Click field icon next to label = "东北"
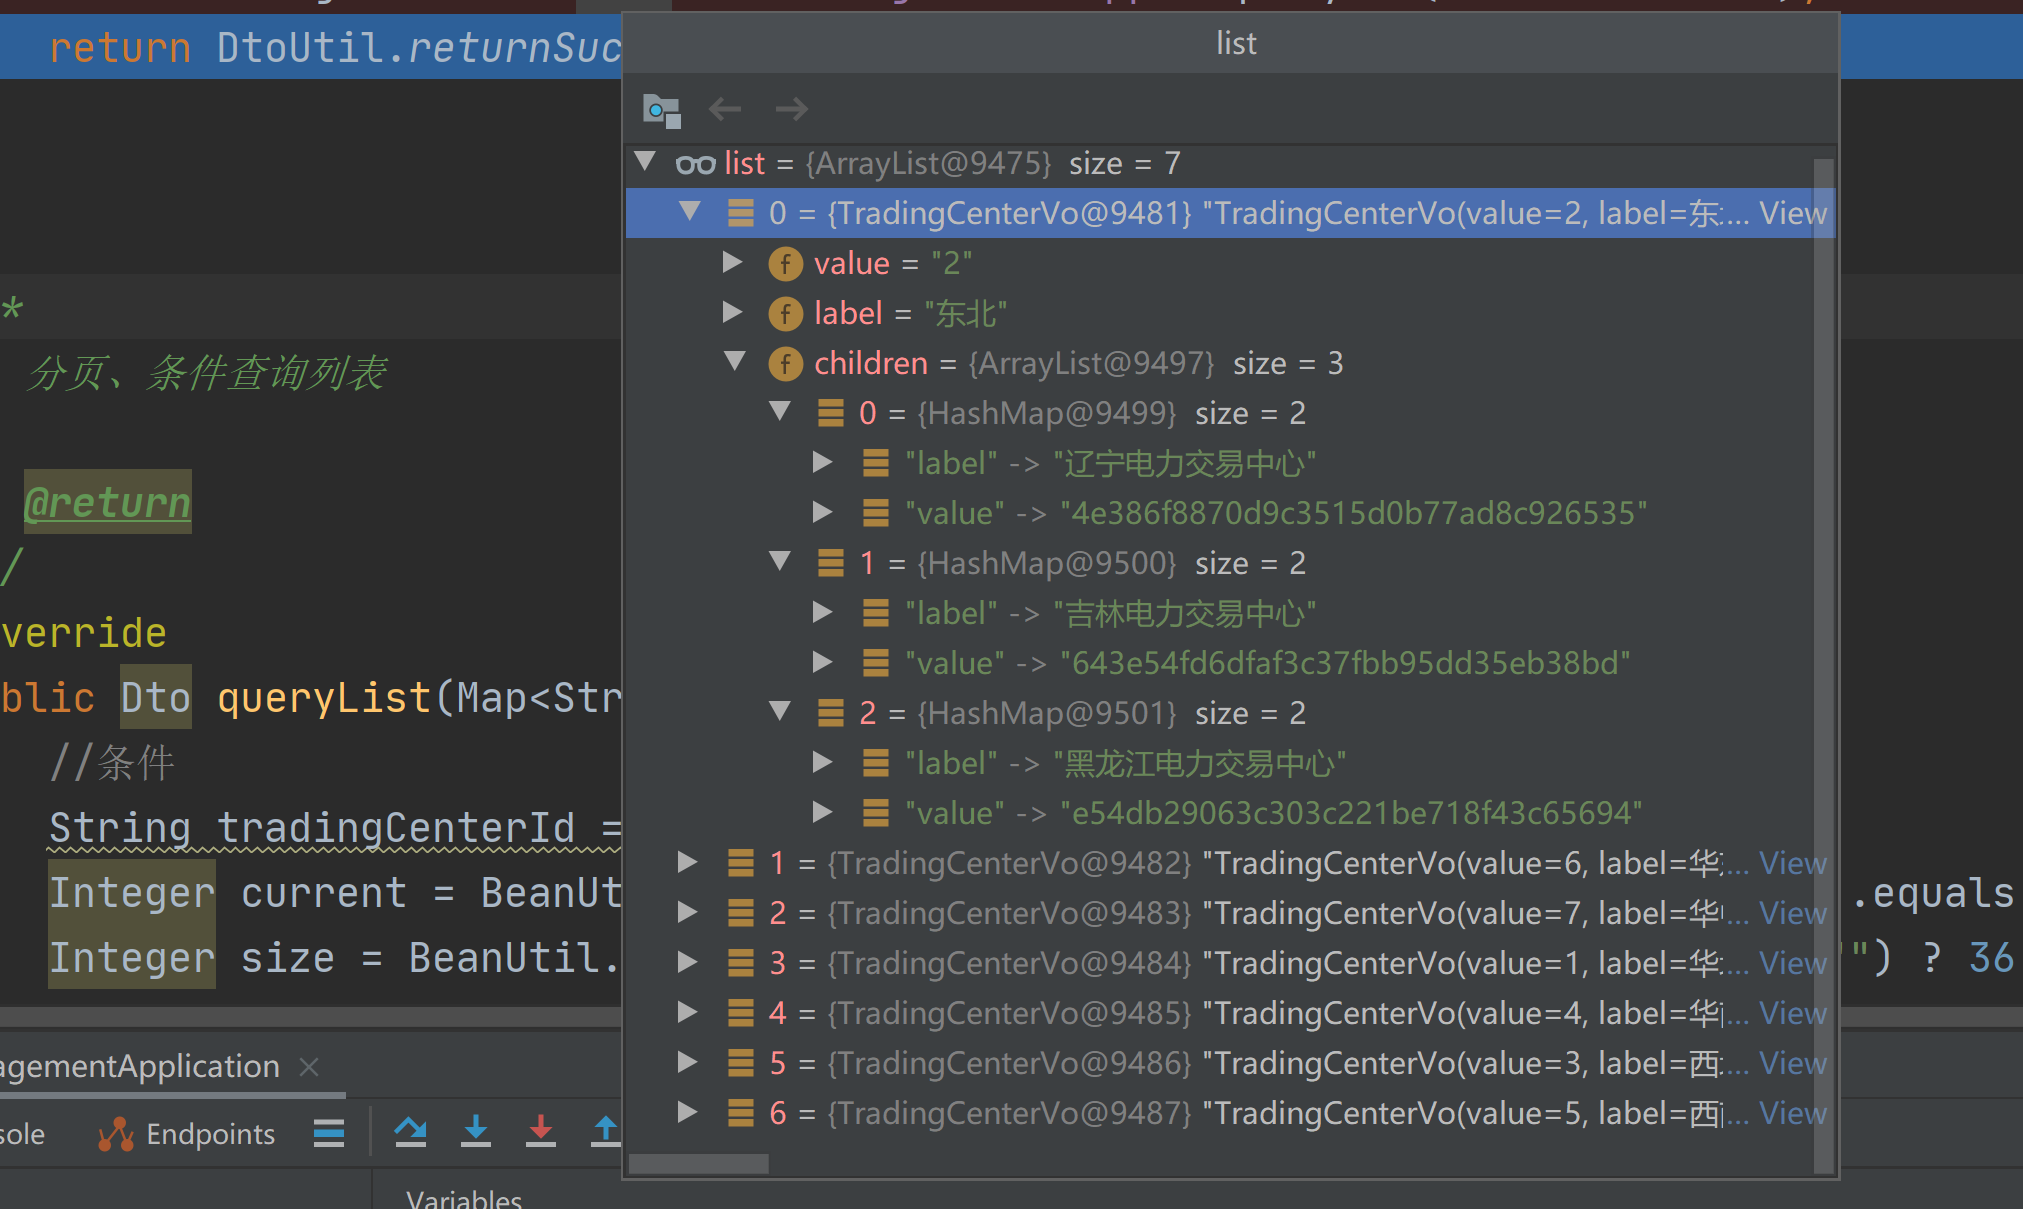 point(785,314)
